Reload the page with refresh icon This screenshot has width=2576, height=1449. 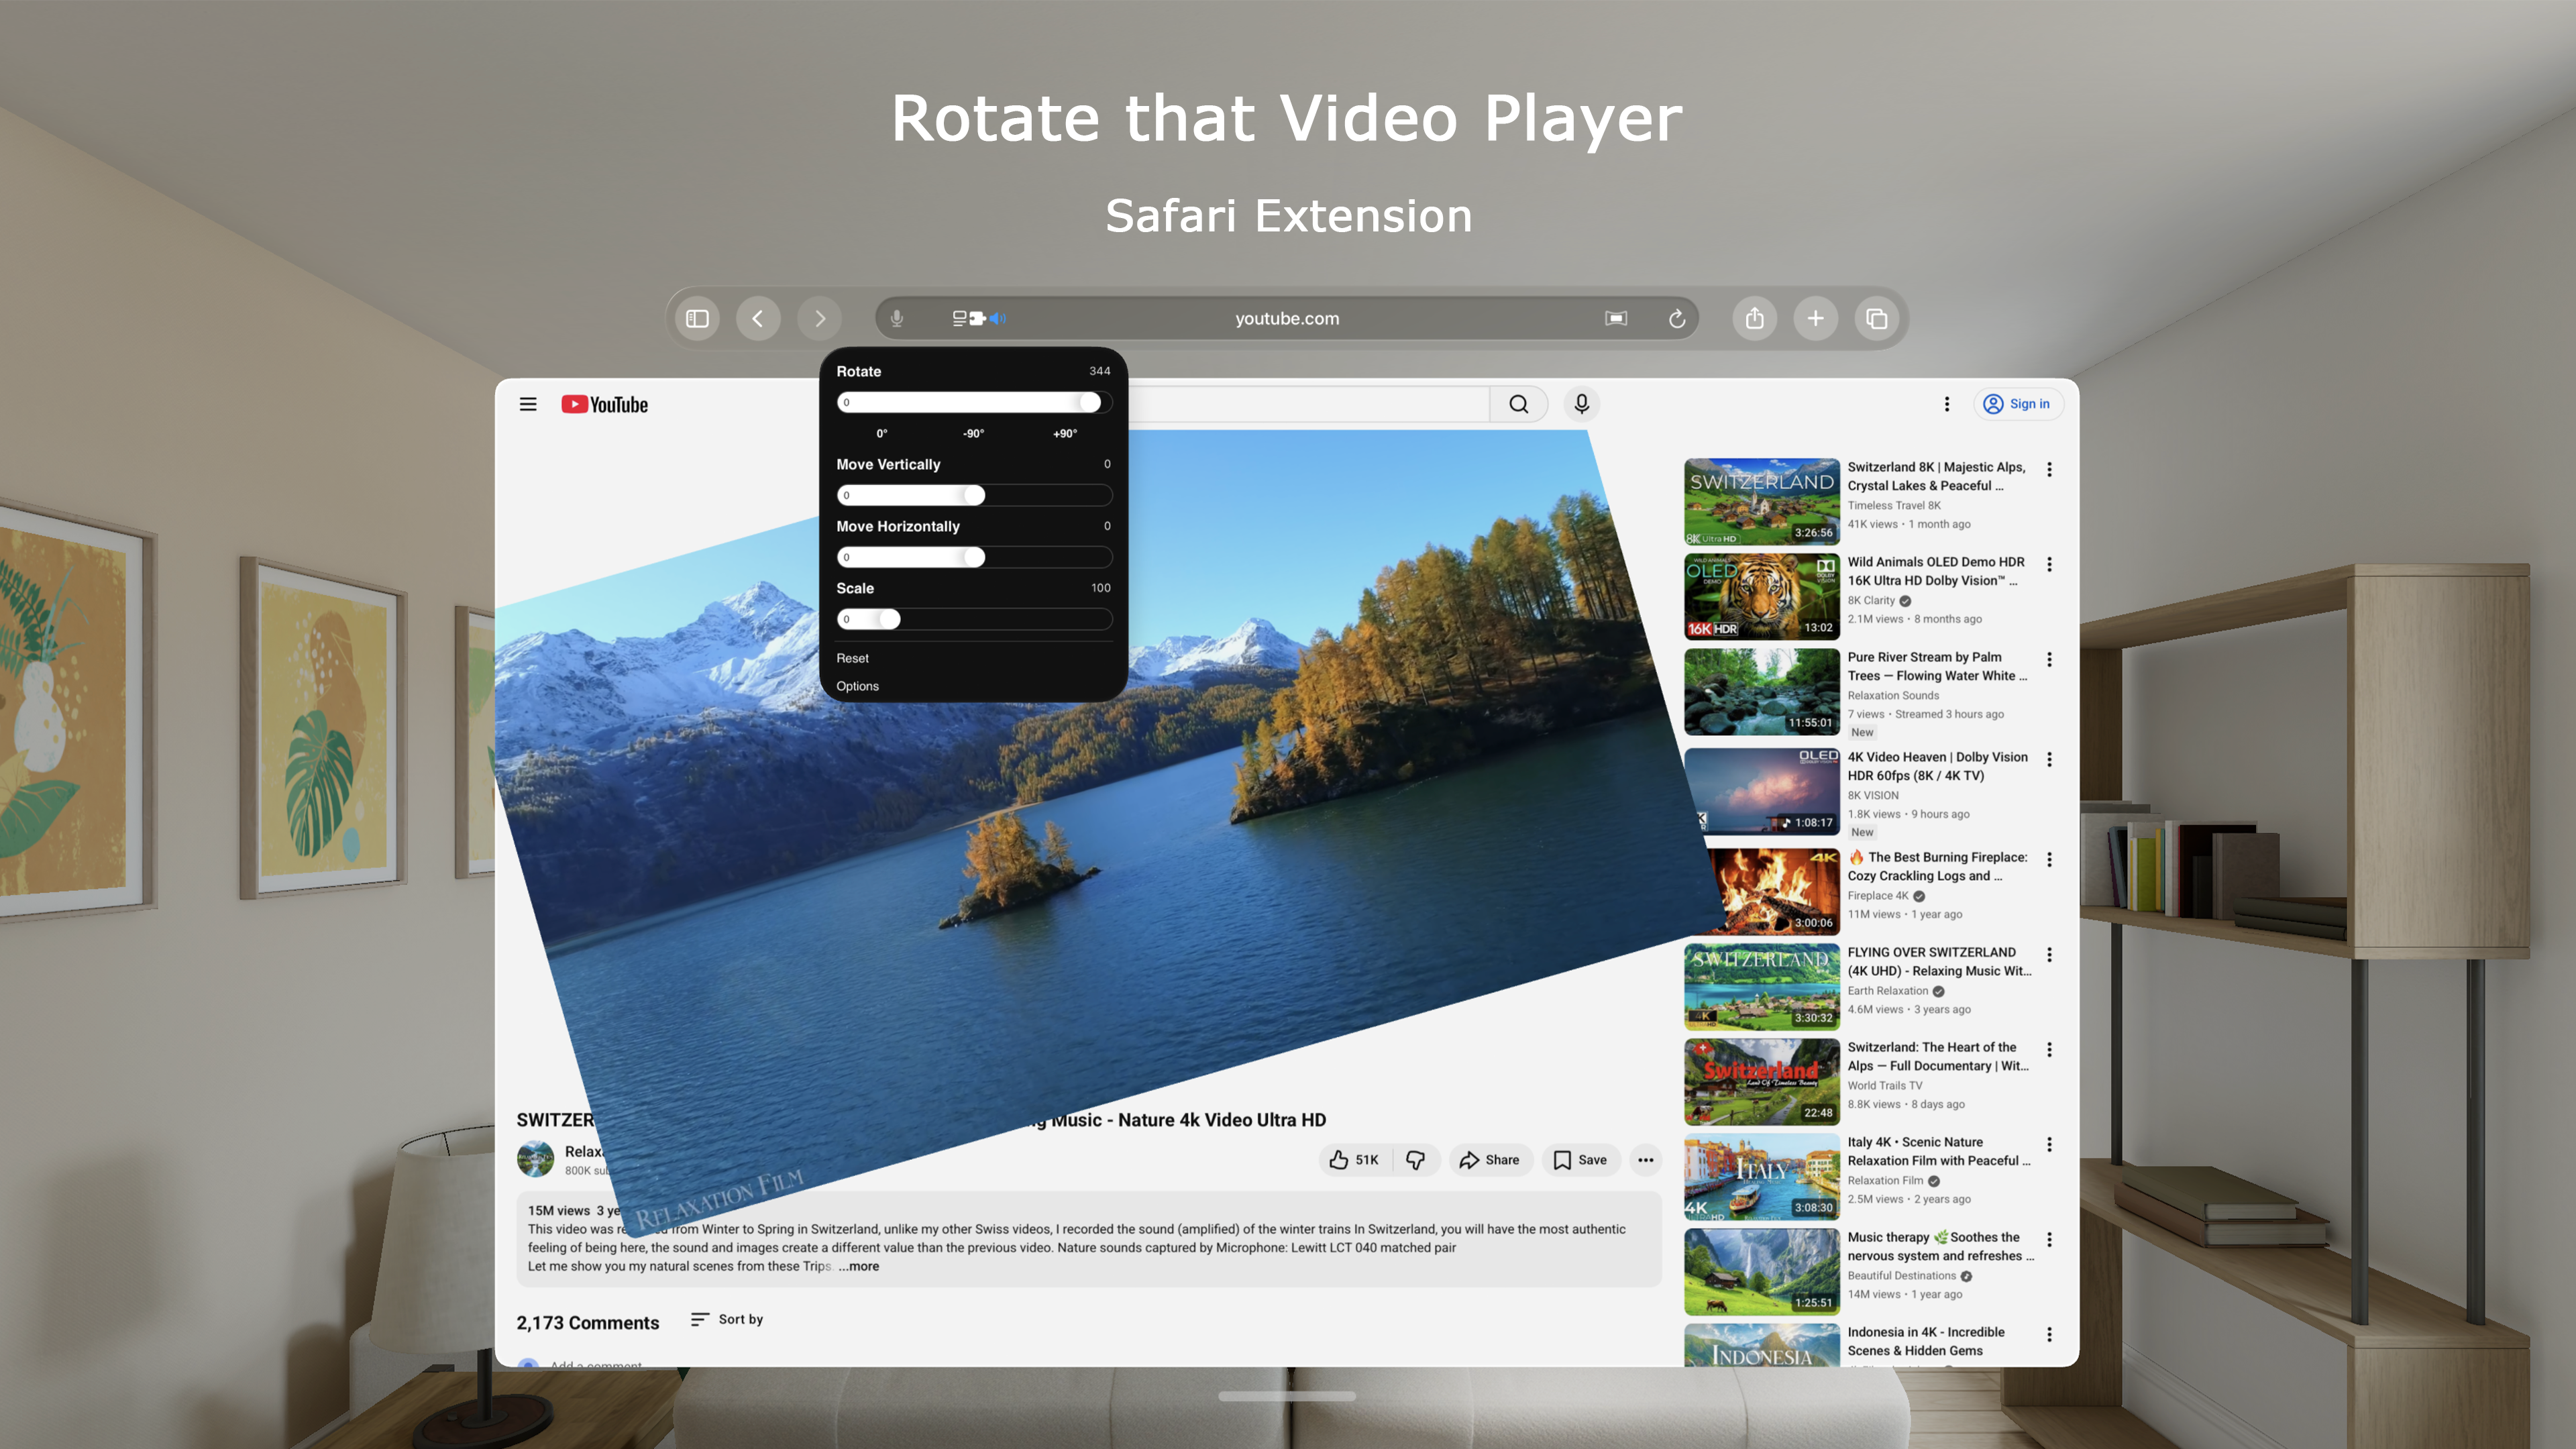pyautogui.click(x=1677, y=318)
